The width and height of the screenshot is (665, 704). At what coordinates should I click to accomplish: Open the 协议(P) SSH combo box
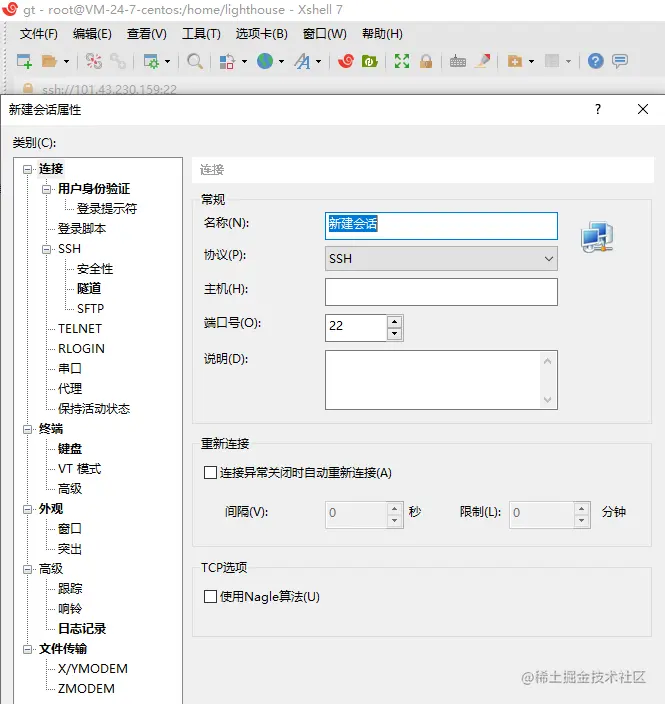pos(441,259)
